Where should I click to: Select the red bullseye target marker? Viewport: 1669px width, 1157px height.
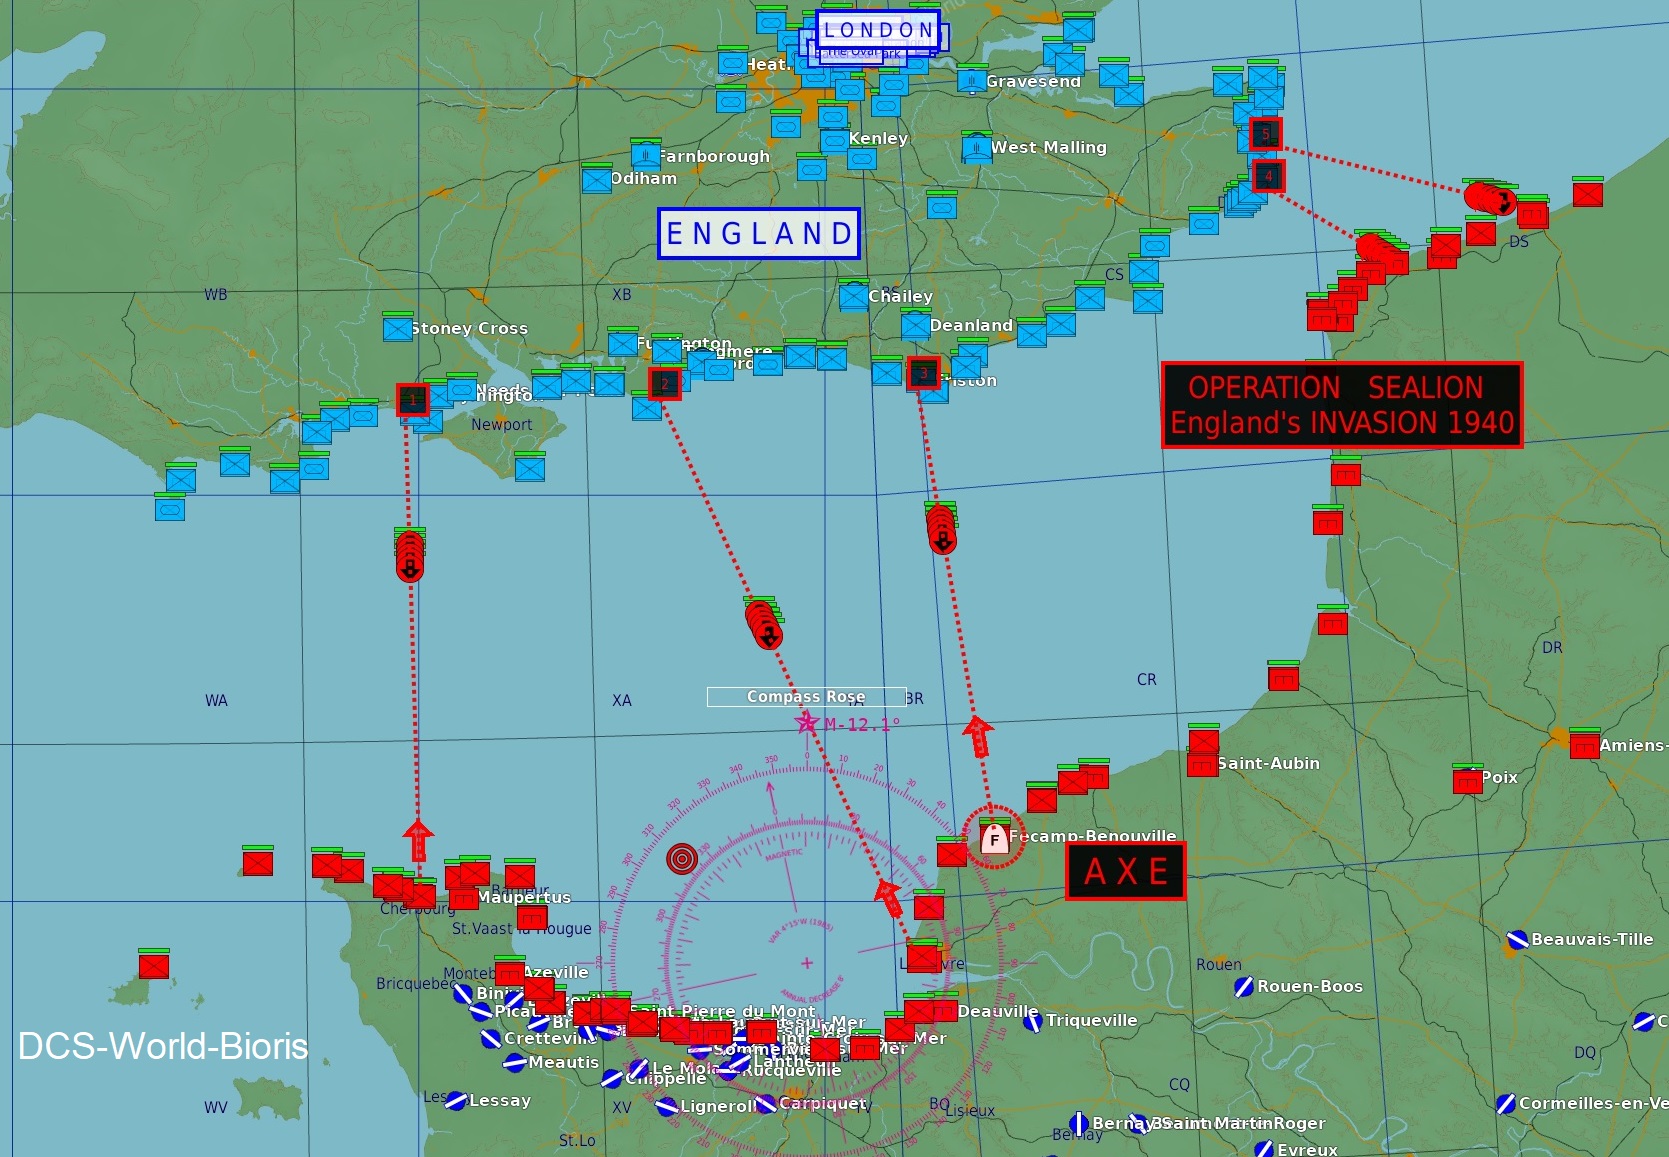[x=682, y=858]
